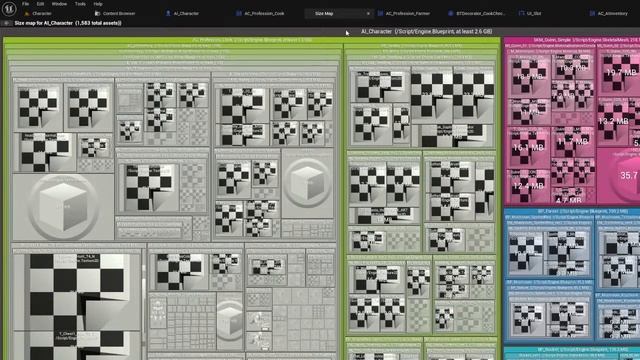
Task: Select the 13.2 MB pink texture node
Action: pyautogui.click(x=613, y=121)
